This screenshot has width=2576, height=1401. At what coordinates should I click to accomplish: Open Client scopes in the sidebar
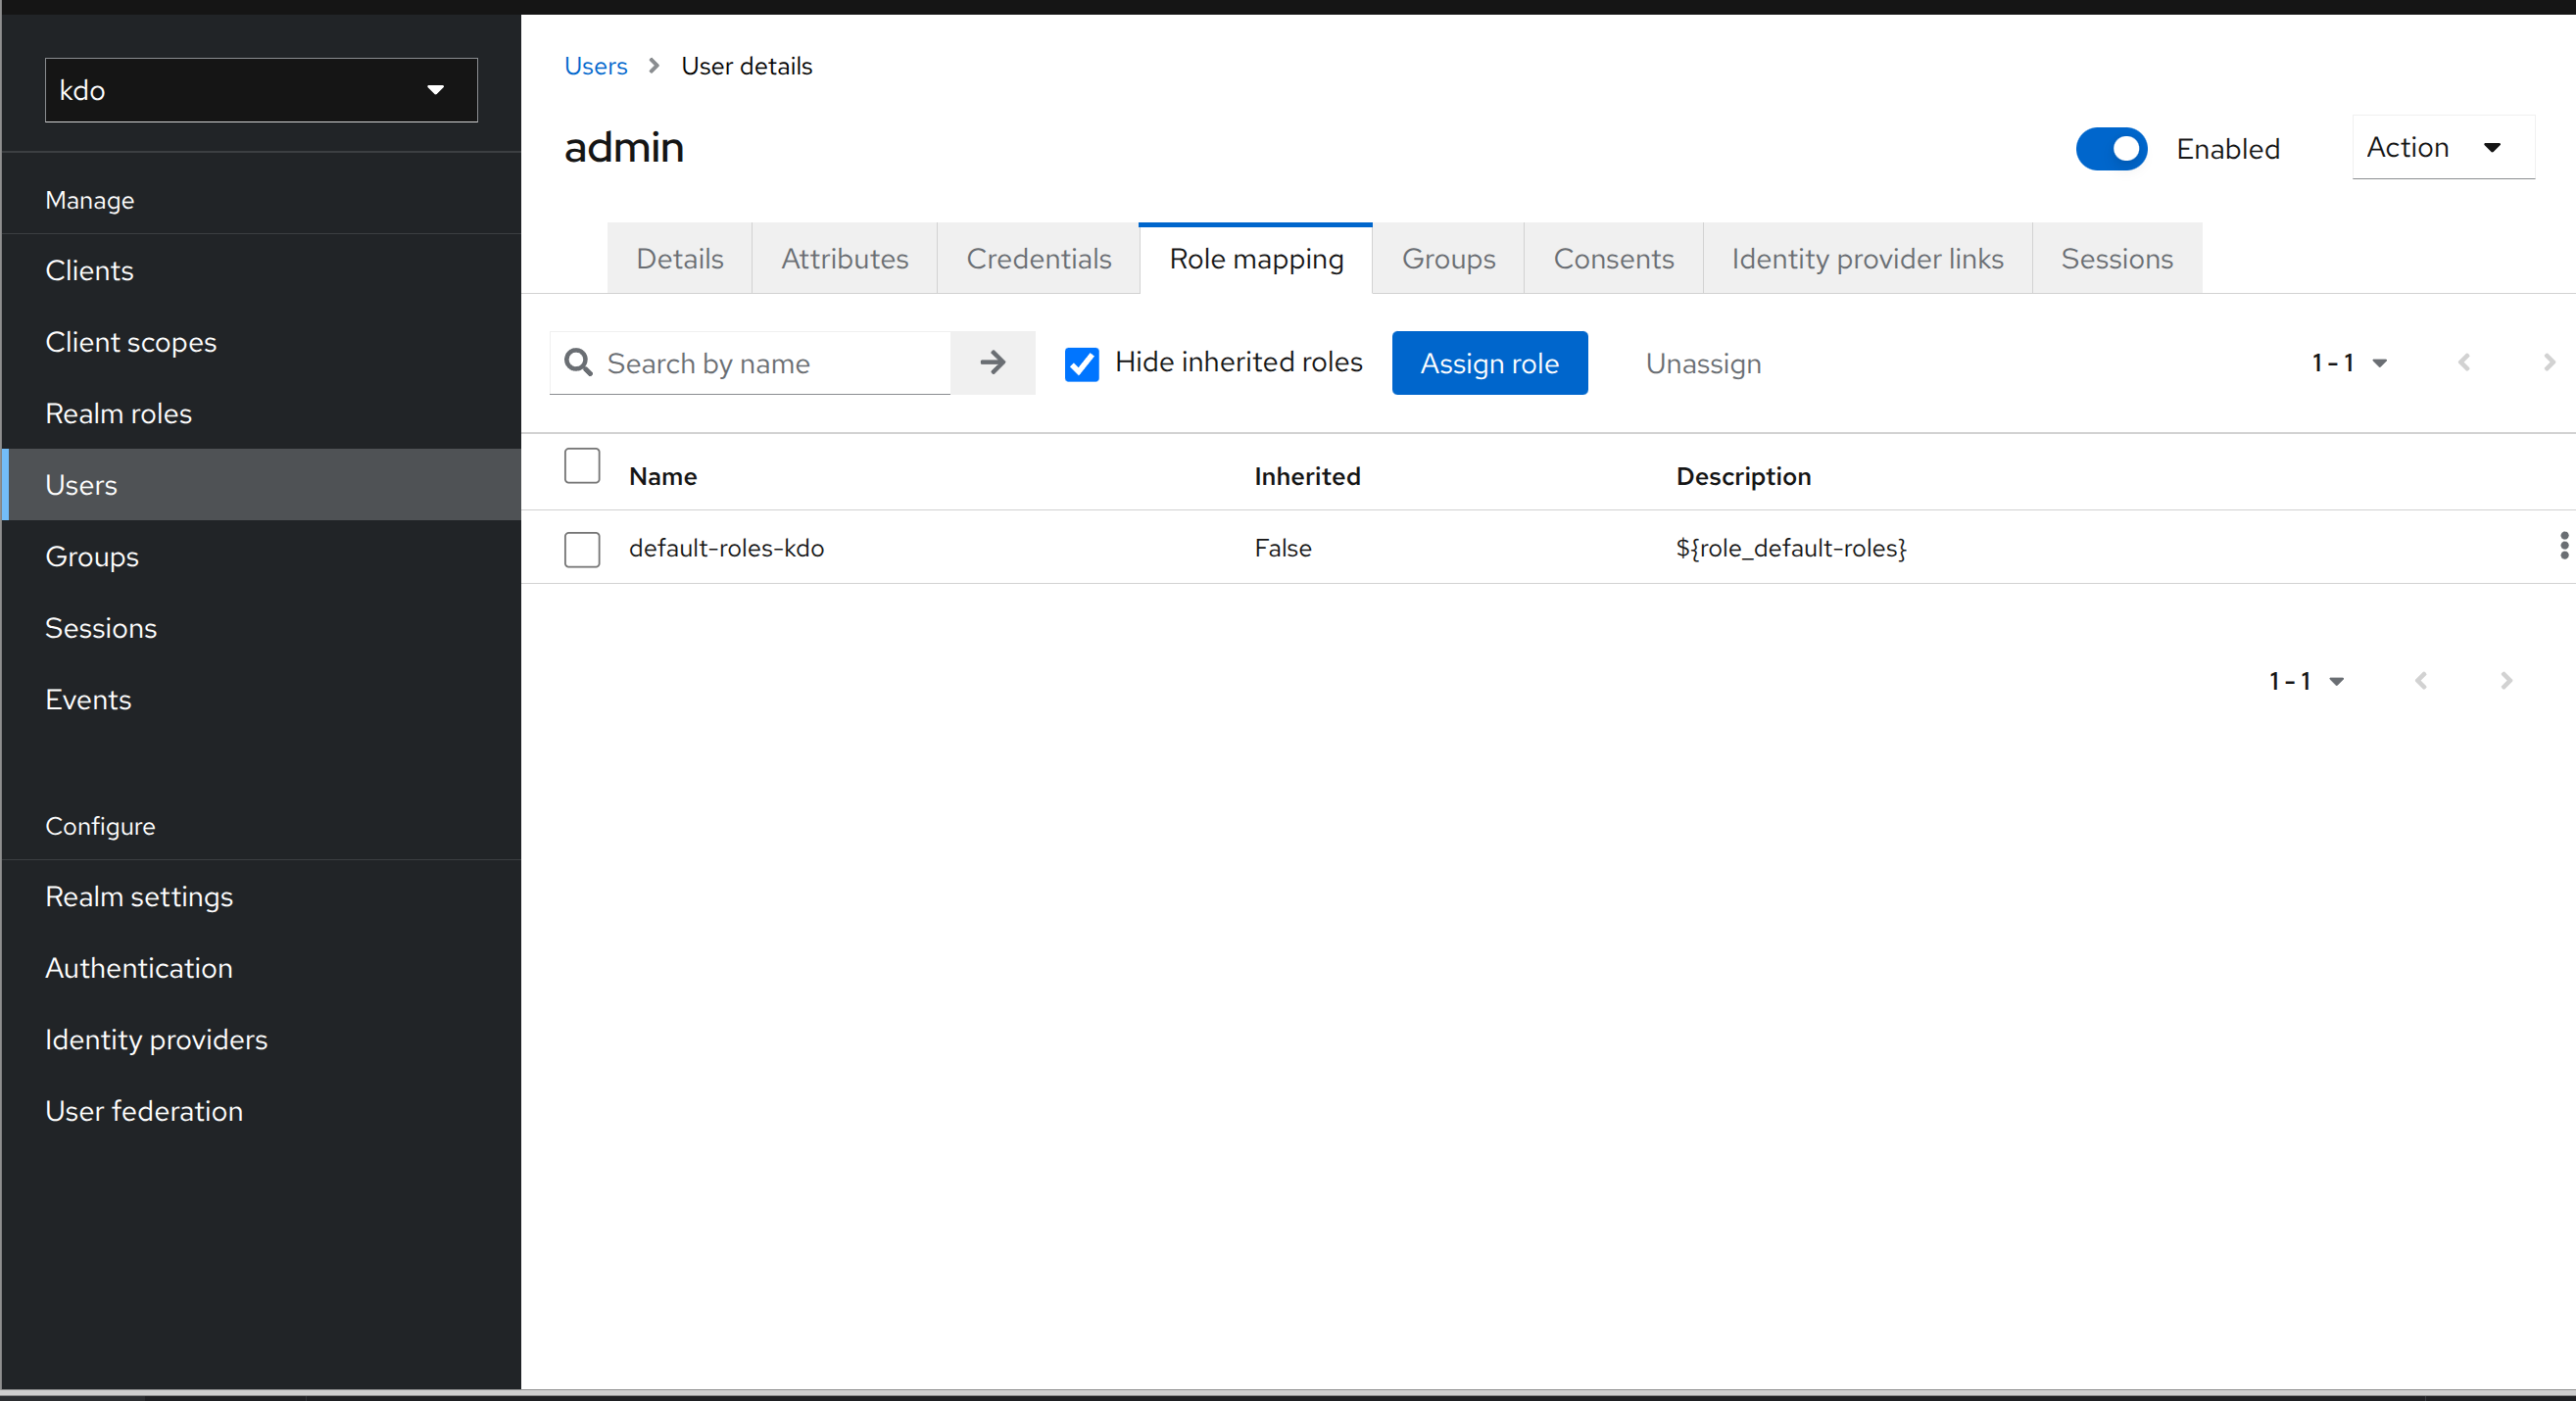tap(262, 342)
